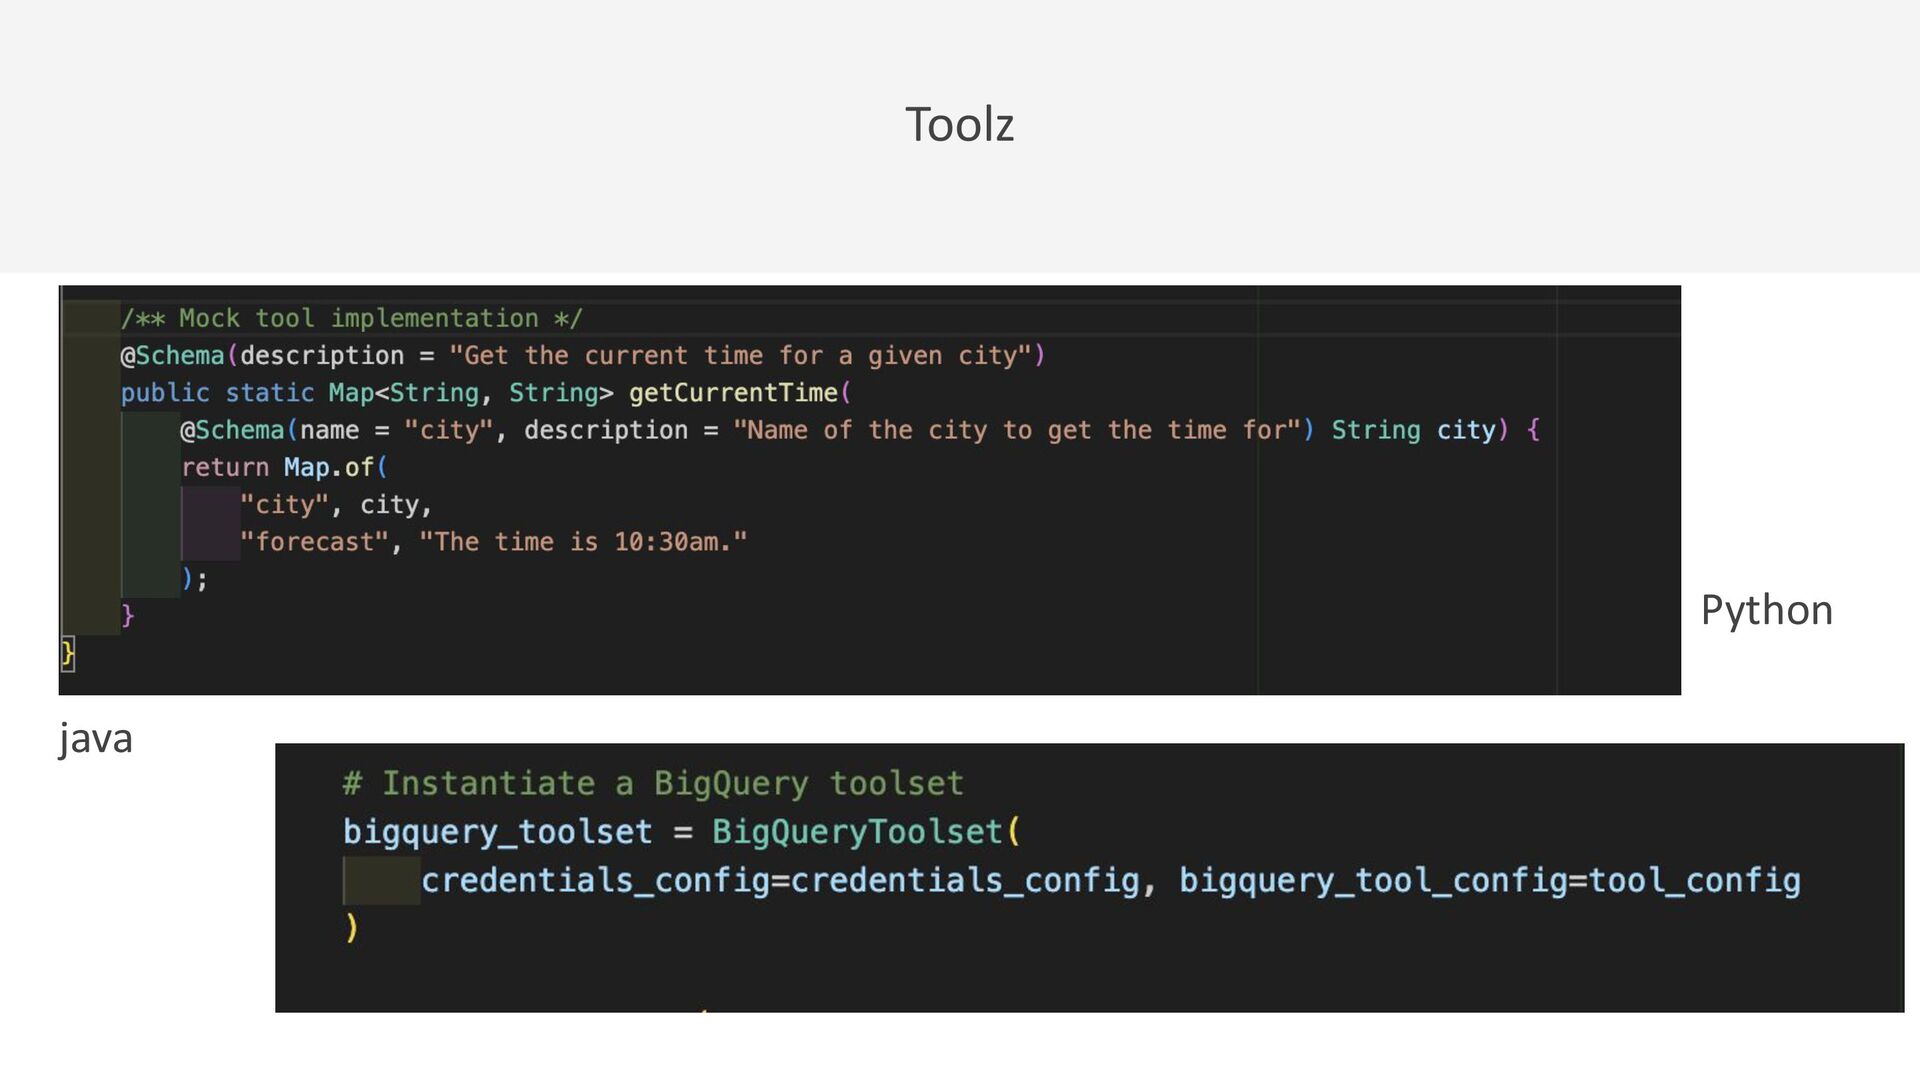Click the public static keywords

click(x=218, y=393)
